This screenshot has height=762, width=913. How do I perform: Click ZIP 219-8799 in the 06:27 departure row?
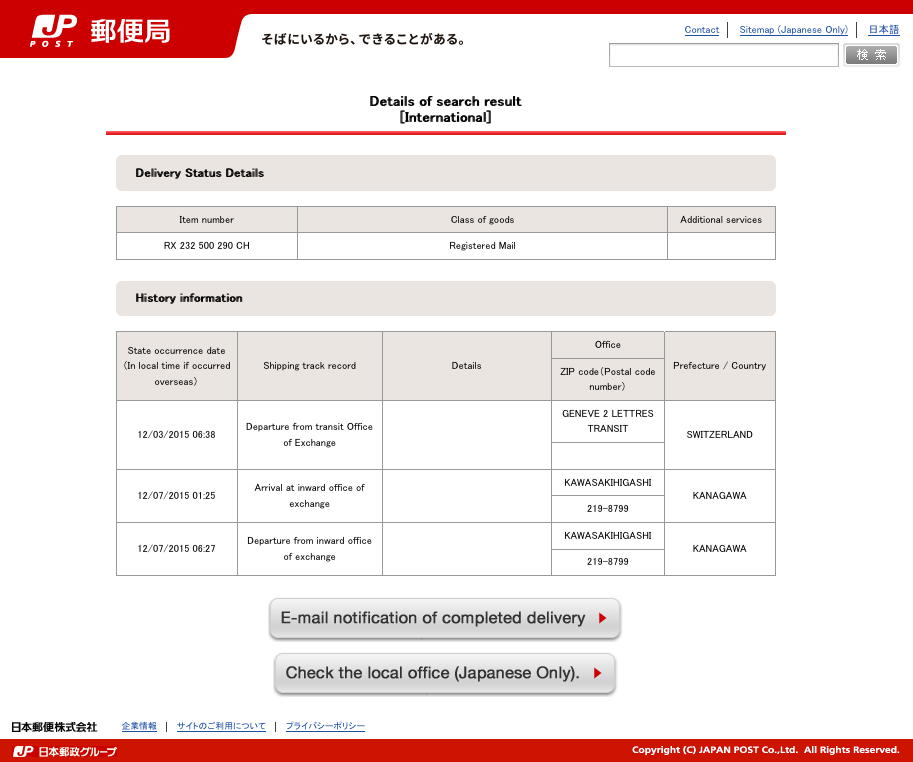click(607, 561)
